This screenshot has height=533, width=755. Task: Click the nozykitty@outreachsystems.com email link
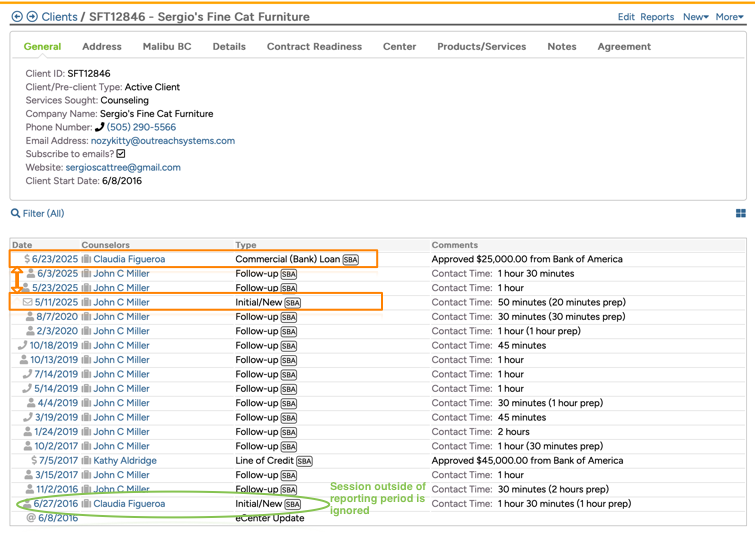pos(163,141)
